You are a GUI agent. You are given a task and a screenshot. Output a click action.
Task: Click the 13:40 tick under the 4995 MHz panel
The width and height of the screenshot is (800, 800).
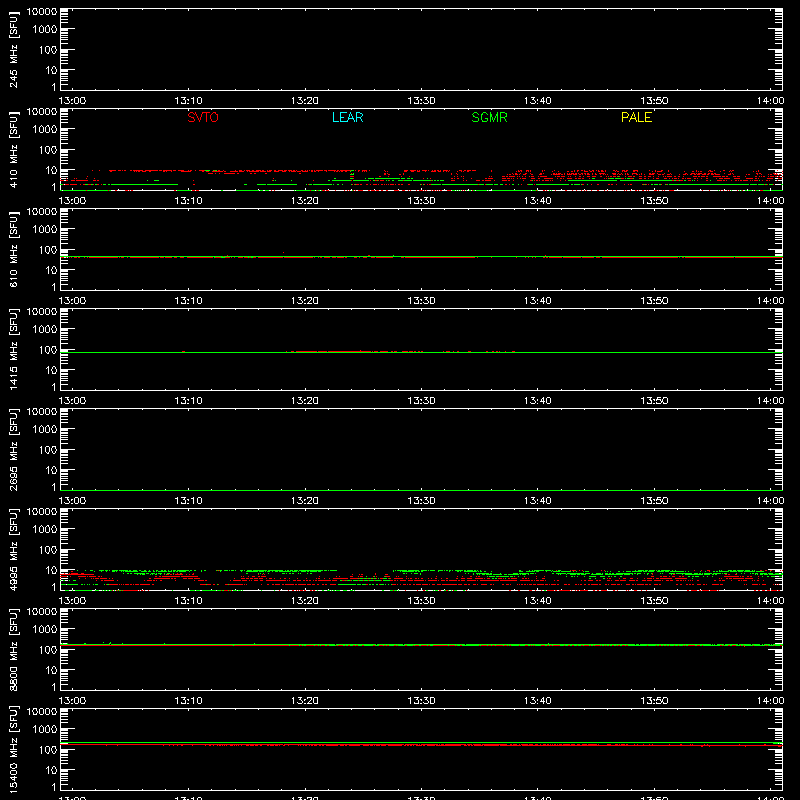[x=537, y=601]
